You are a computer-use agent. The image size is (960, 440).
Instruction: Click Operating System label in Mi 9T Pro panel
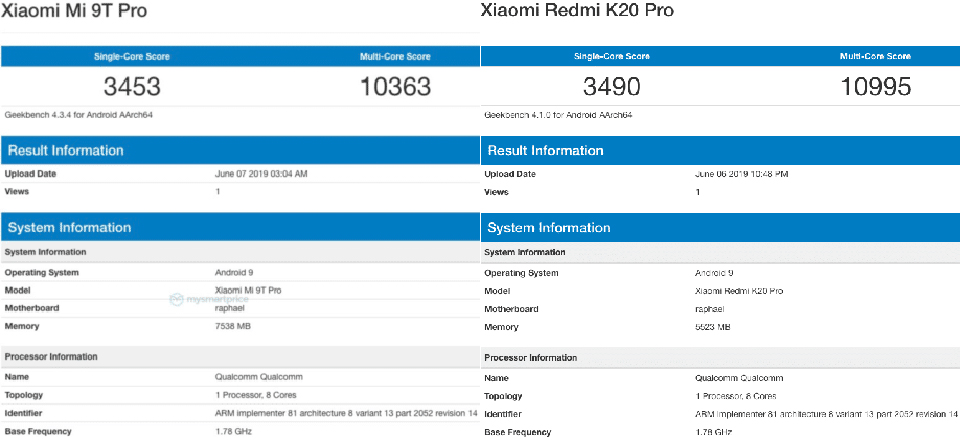[42, 273]
